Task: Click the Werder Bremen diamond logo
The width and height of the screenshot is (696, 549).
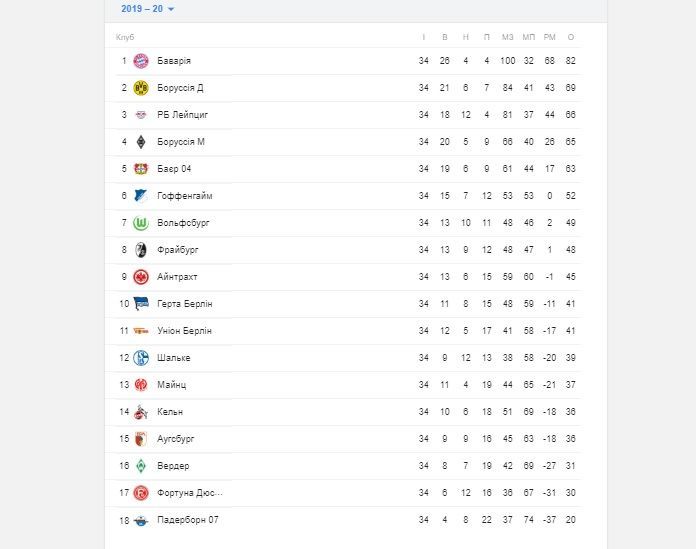Action: point(141,466)
